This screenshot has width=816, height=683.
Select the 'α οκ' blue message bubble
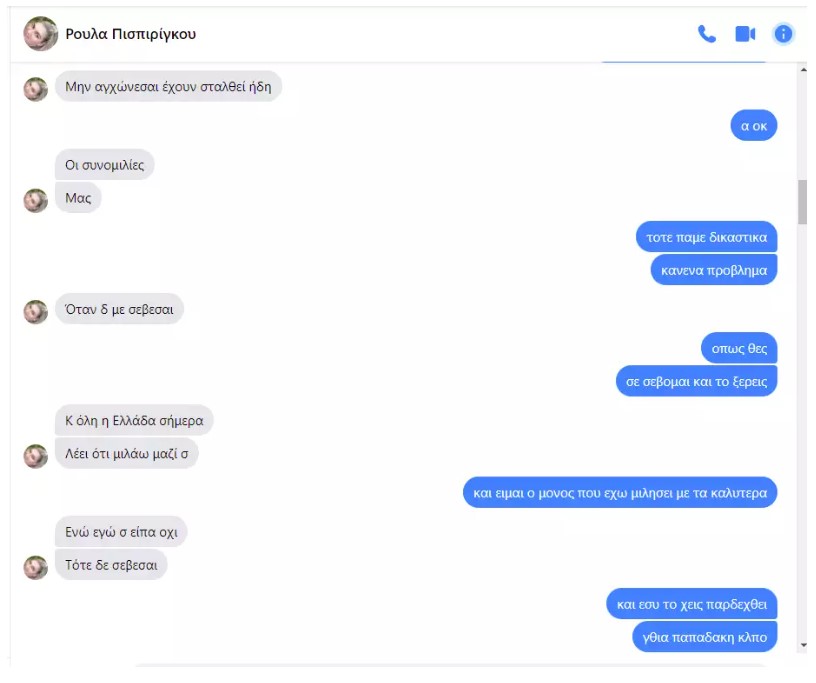[x=754, y=125]
